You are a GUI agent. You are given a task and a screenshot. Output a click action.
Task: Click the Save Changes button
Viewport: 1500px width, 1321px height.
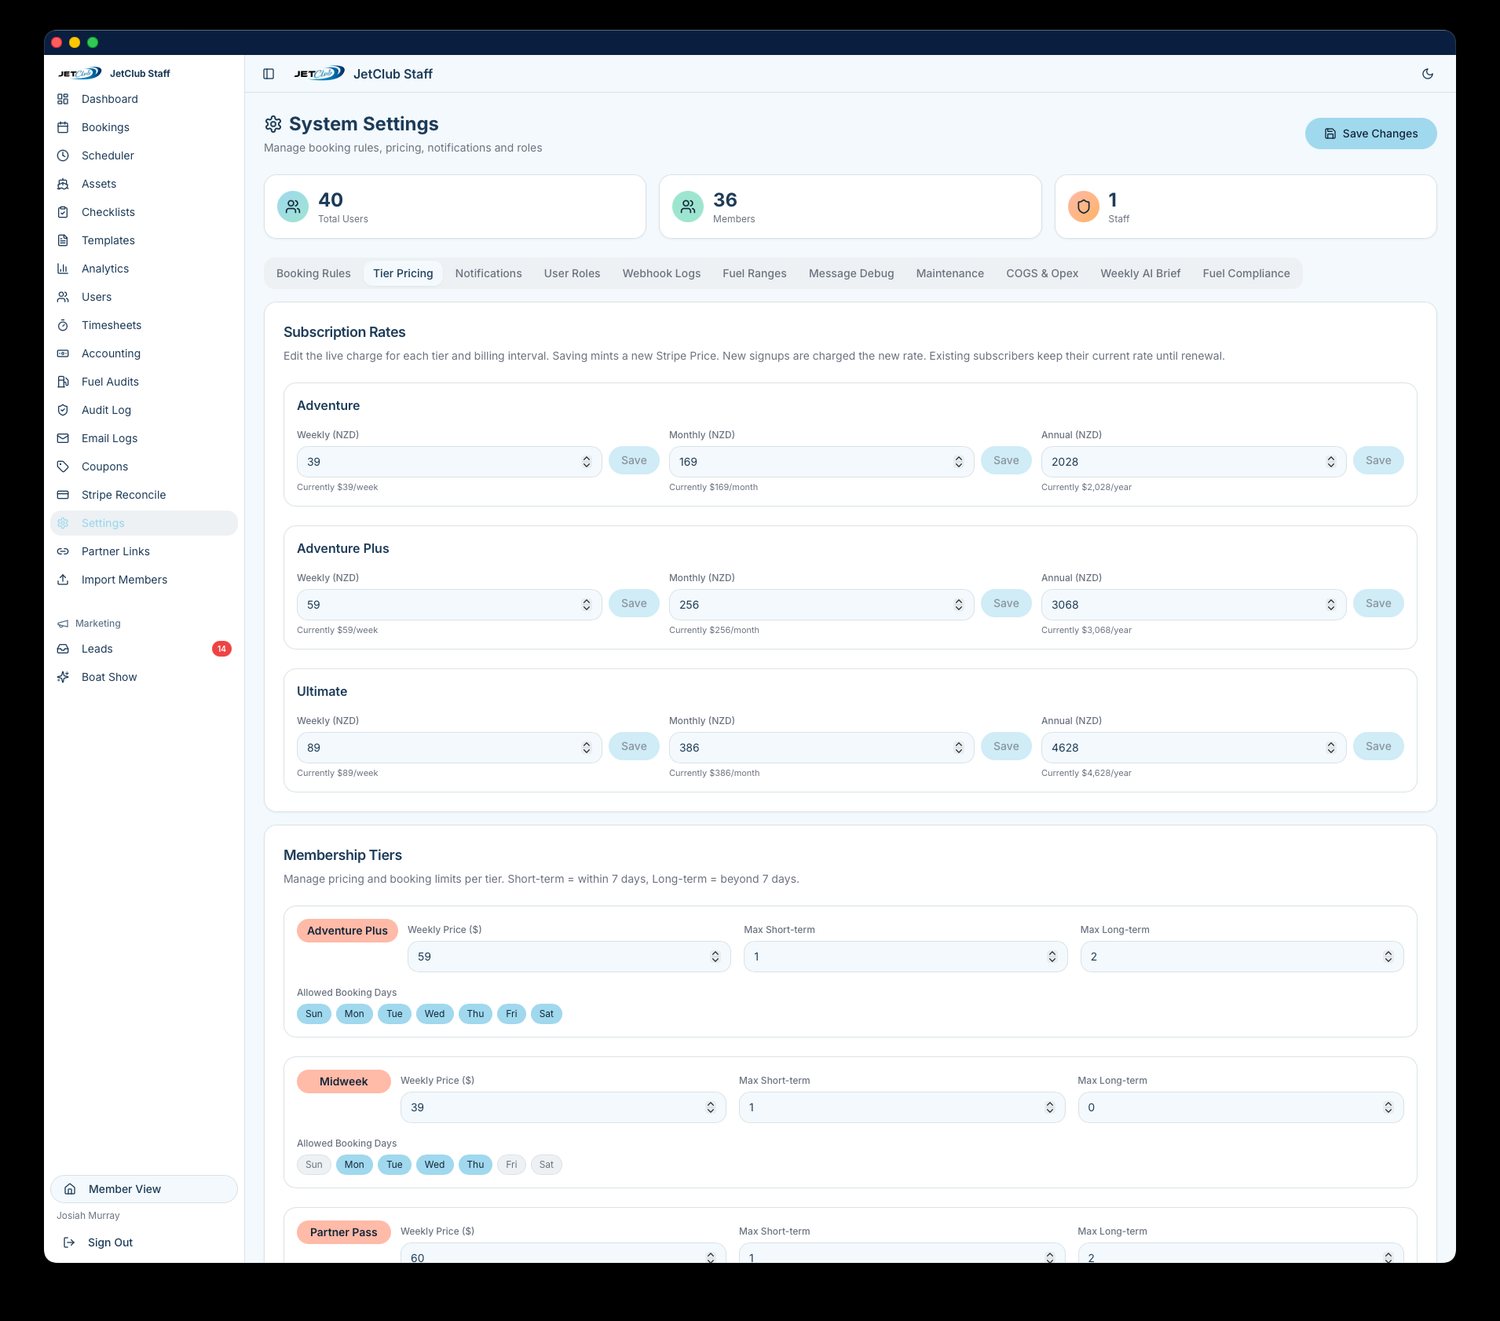click(1371, 134)
